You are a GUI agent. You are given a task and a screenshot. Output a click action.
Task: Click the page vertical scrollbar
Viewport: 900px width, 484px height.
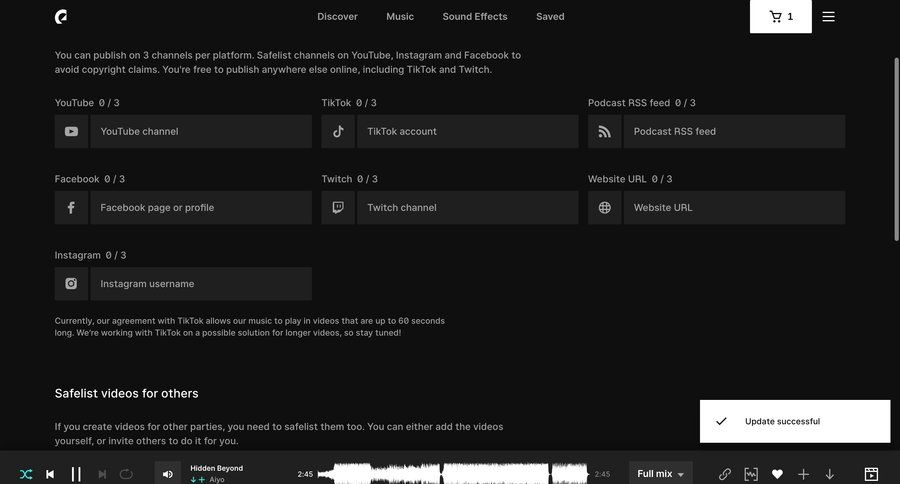[897, 149]
